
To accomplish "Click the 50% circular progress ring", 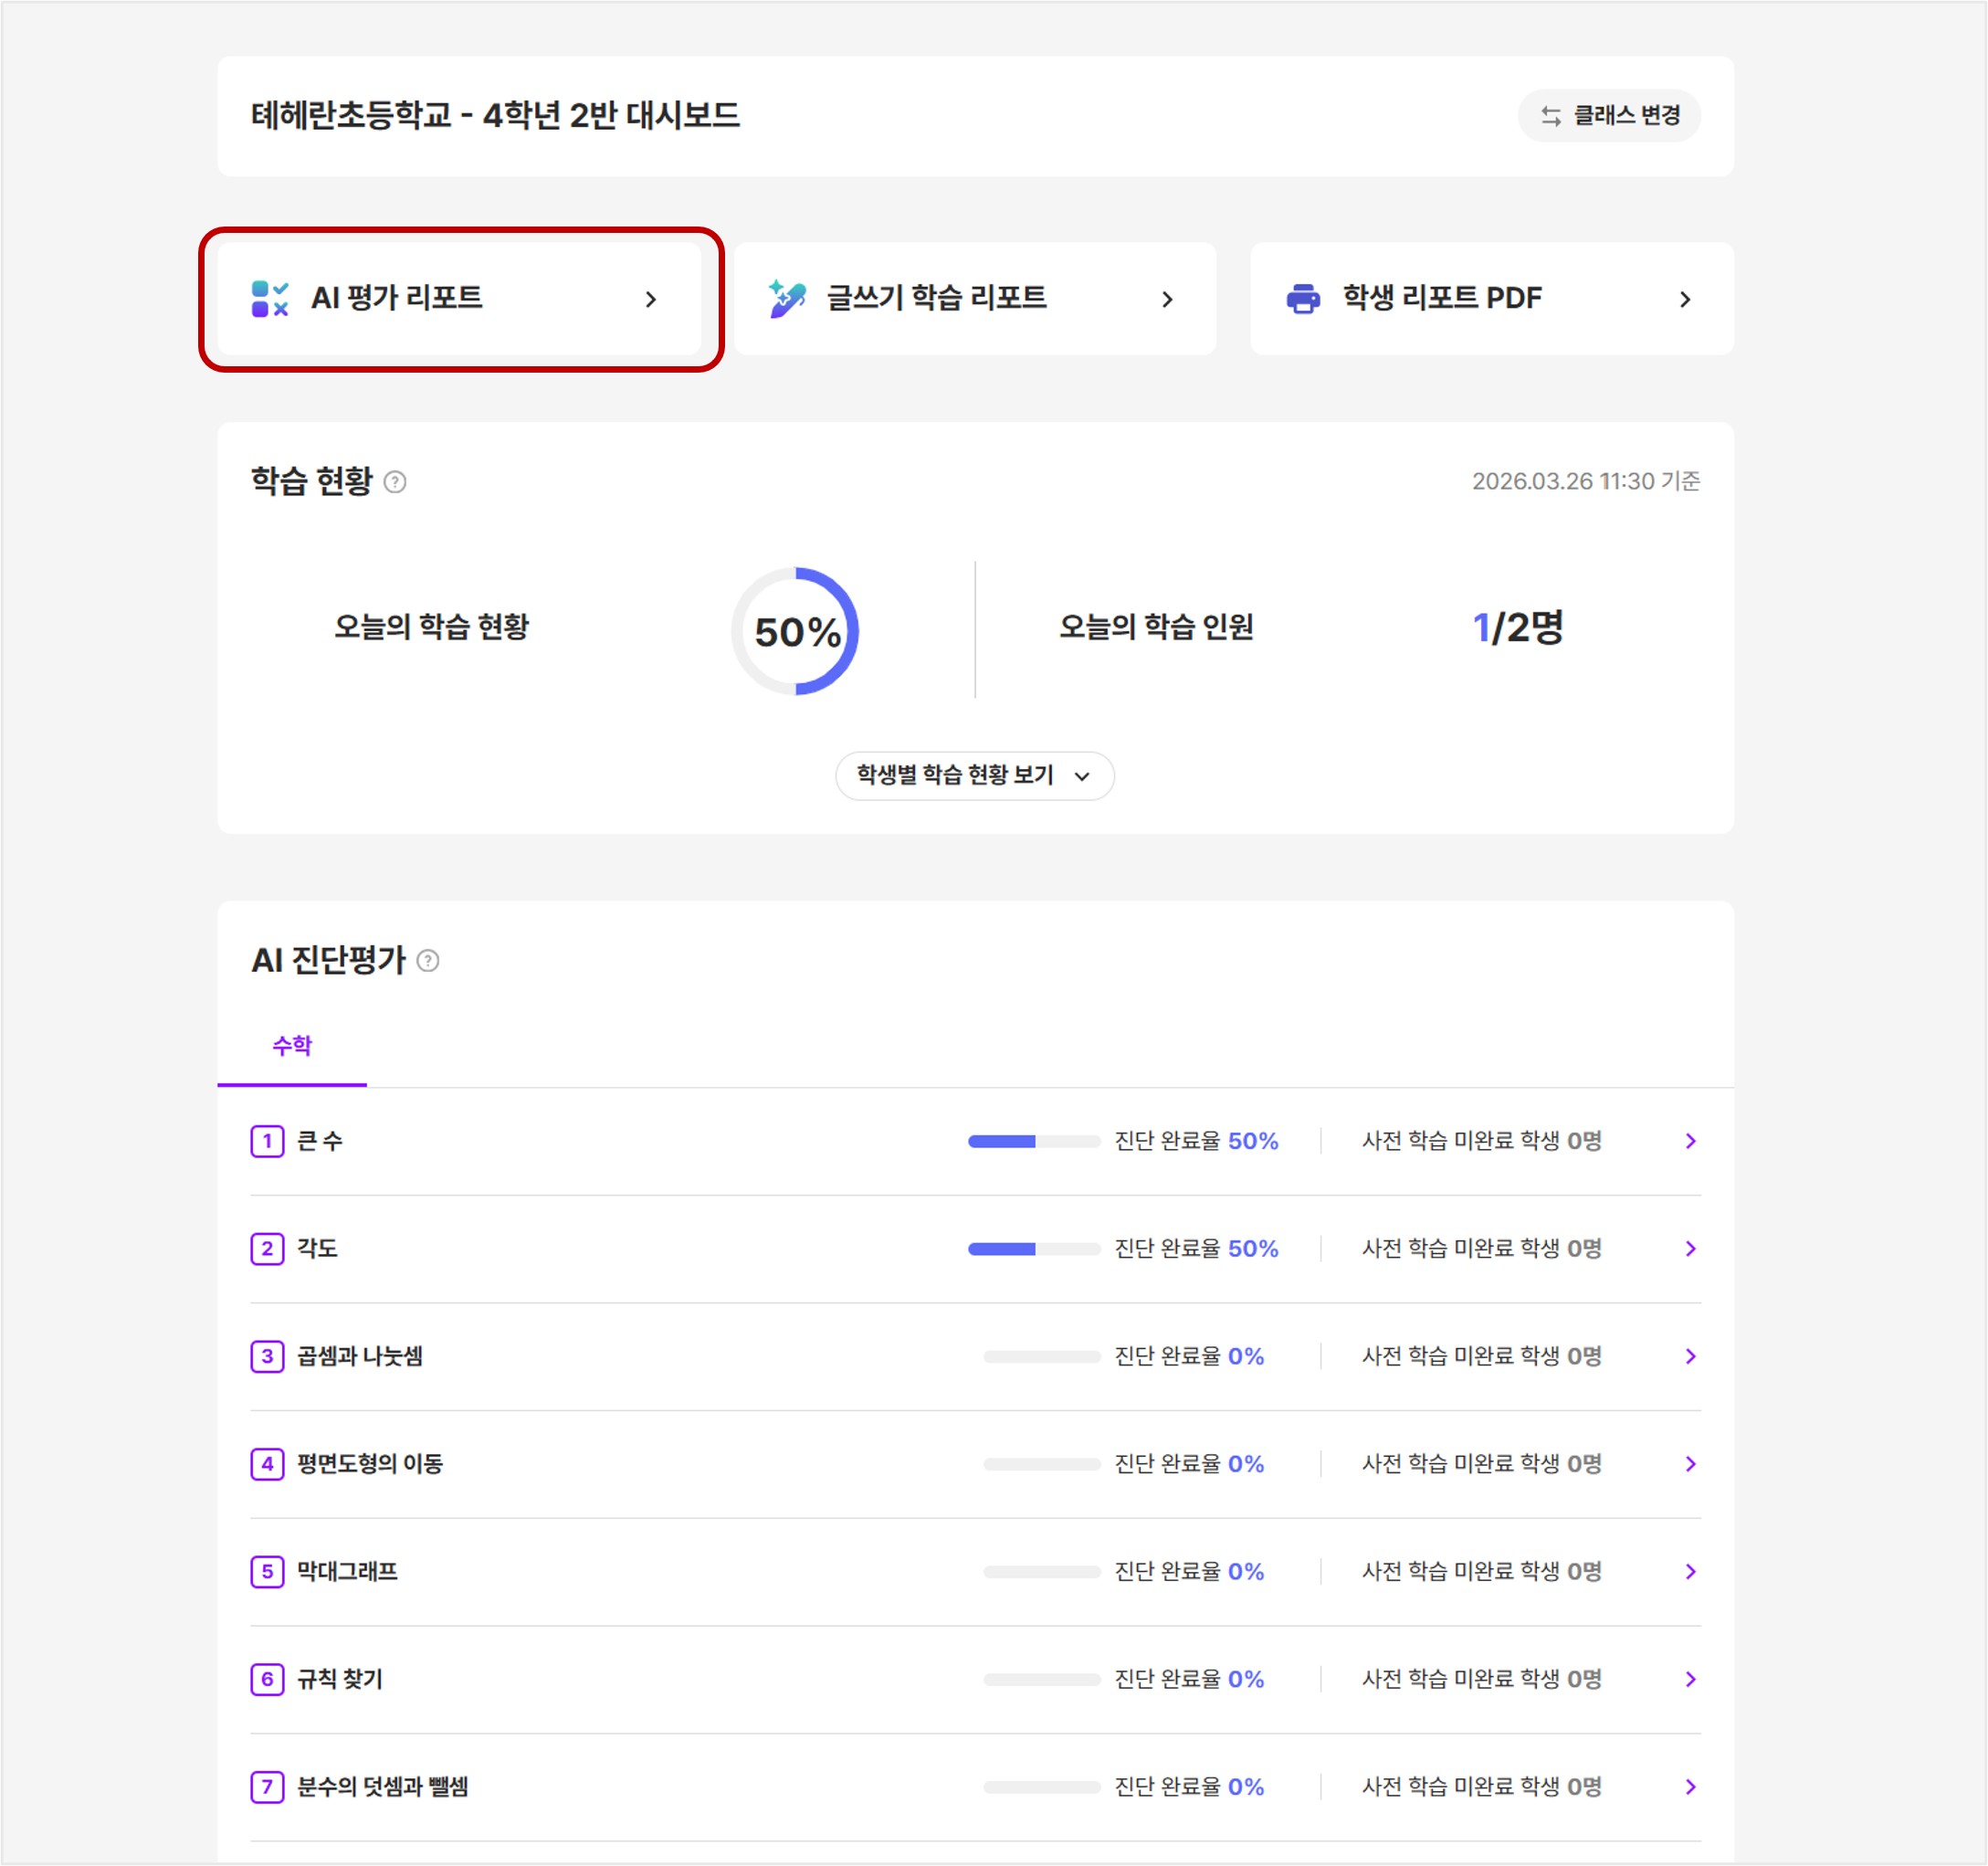I will pos(796,632).
